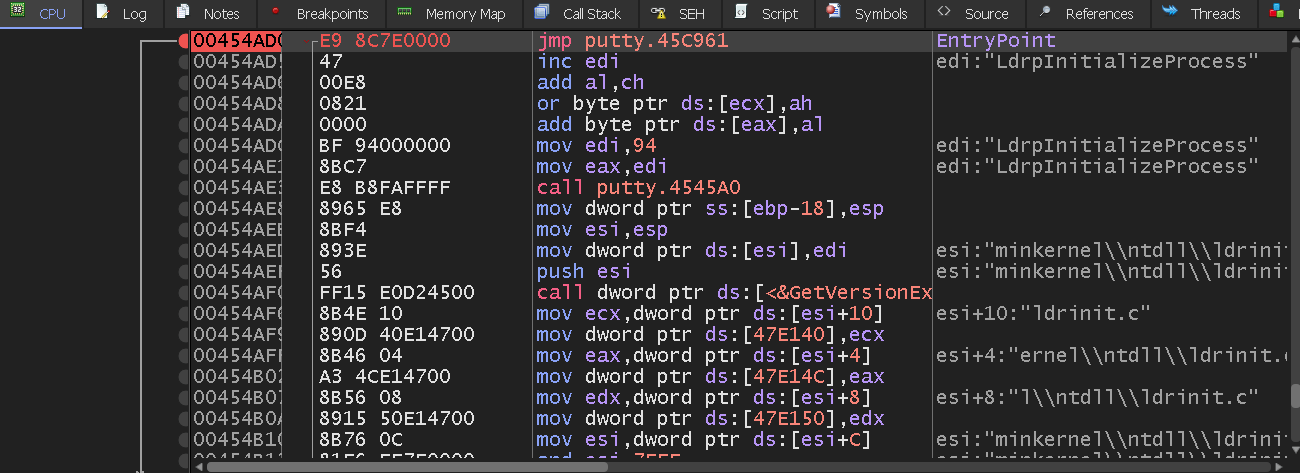The image size is (1300, 473).
Task: Click the Log tab page icon
Action: pyautogui.click(x=102, y=13)
